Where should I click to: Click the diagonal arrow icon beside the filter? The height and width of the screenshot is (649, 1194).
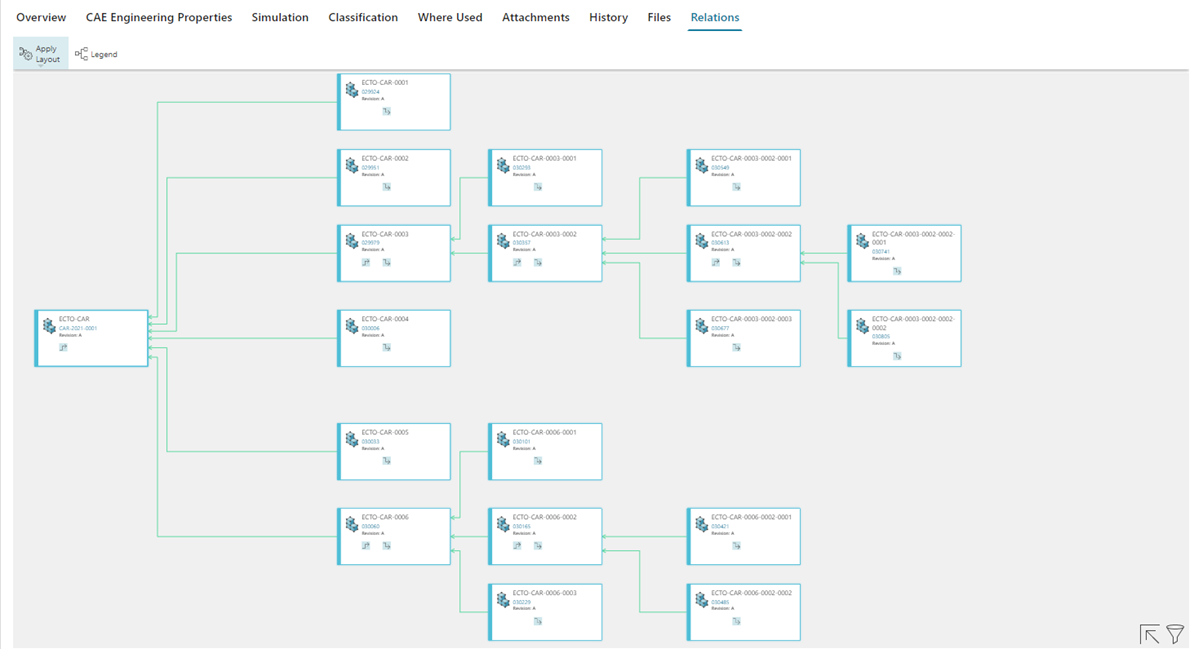click(1150, 634)
